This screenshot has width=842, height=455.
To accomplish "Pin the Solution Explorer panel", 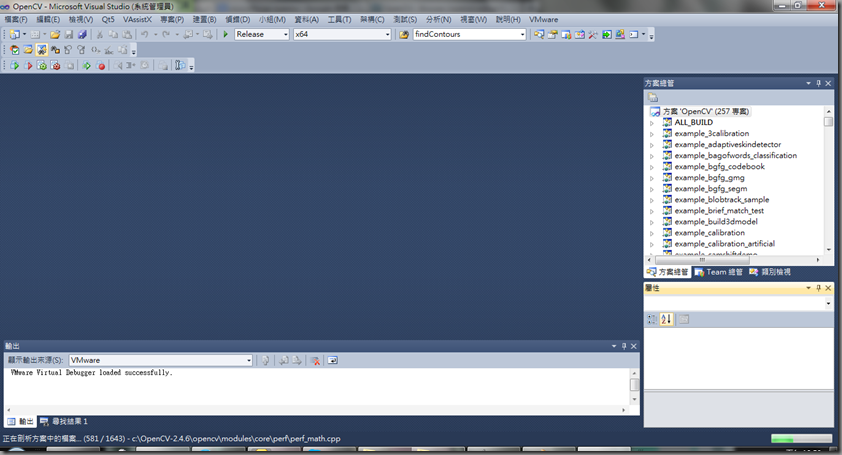I will (x=818, y=83).
